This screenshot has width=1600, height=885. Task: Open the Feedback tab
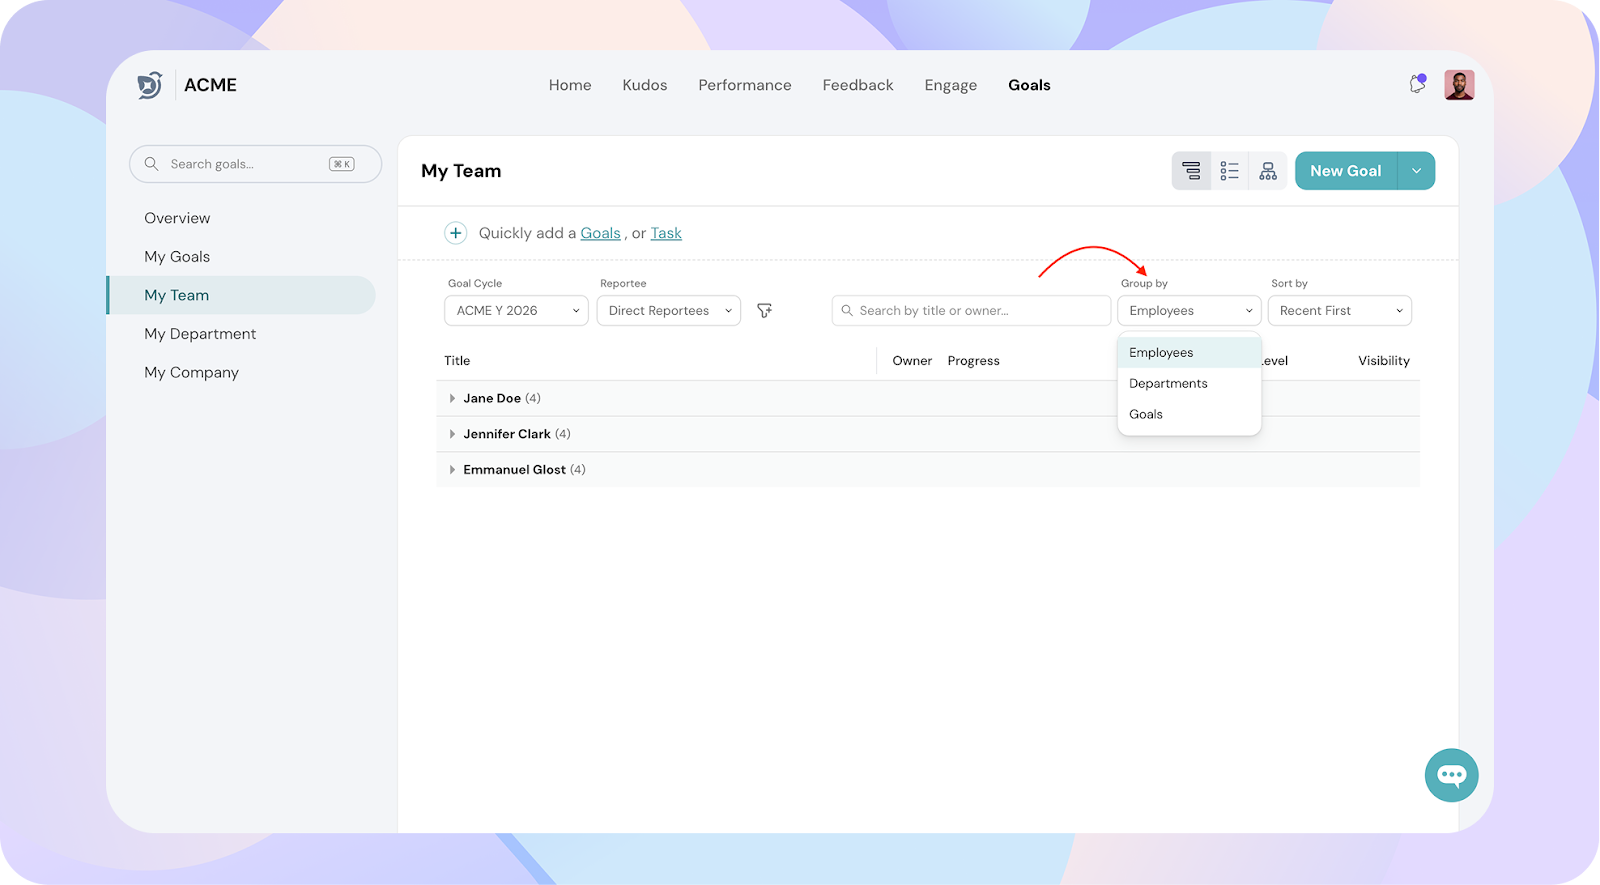[x=858, y=85]
